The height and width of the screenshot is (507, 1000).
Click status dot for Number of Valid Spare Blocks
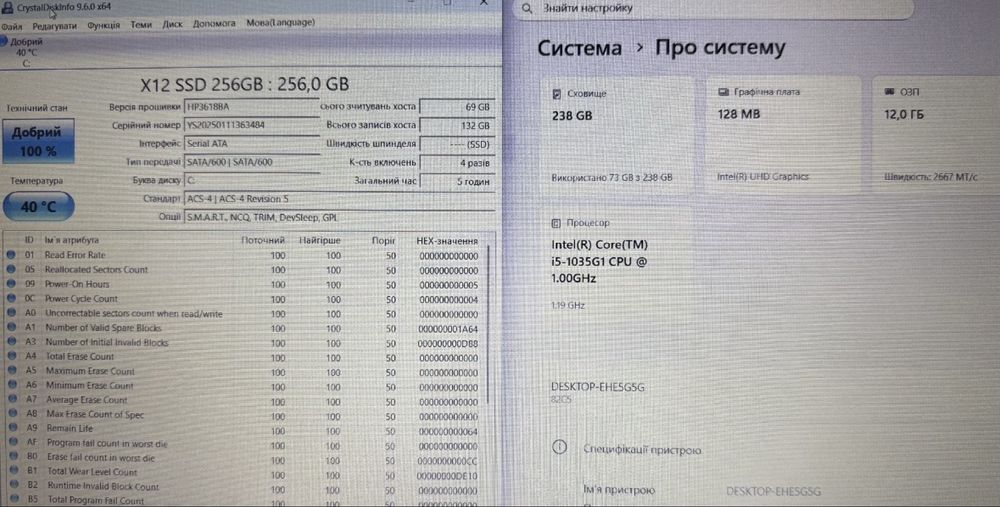point(11,327)
